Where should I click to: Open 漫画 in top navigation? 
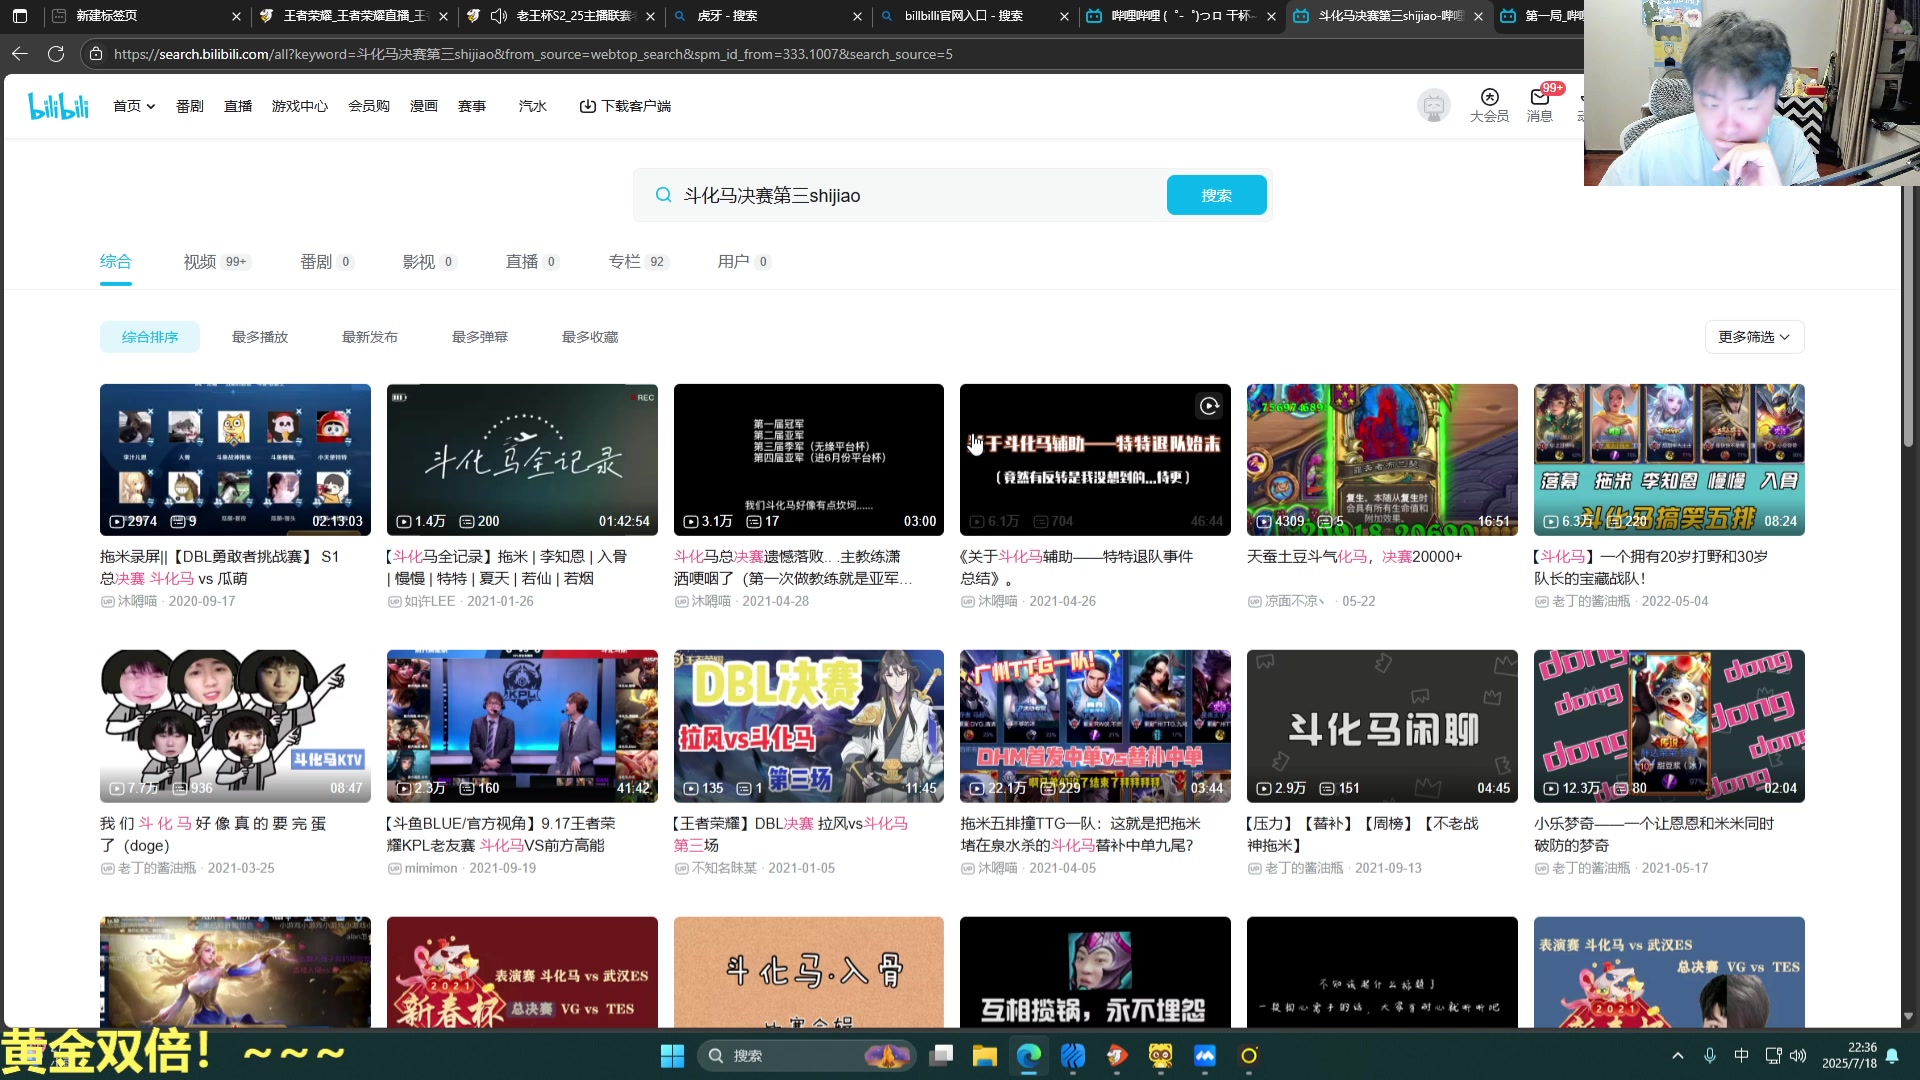(x=424, y=106)
